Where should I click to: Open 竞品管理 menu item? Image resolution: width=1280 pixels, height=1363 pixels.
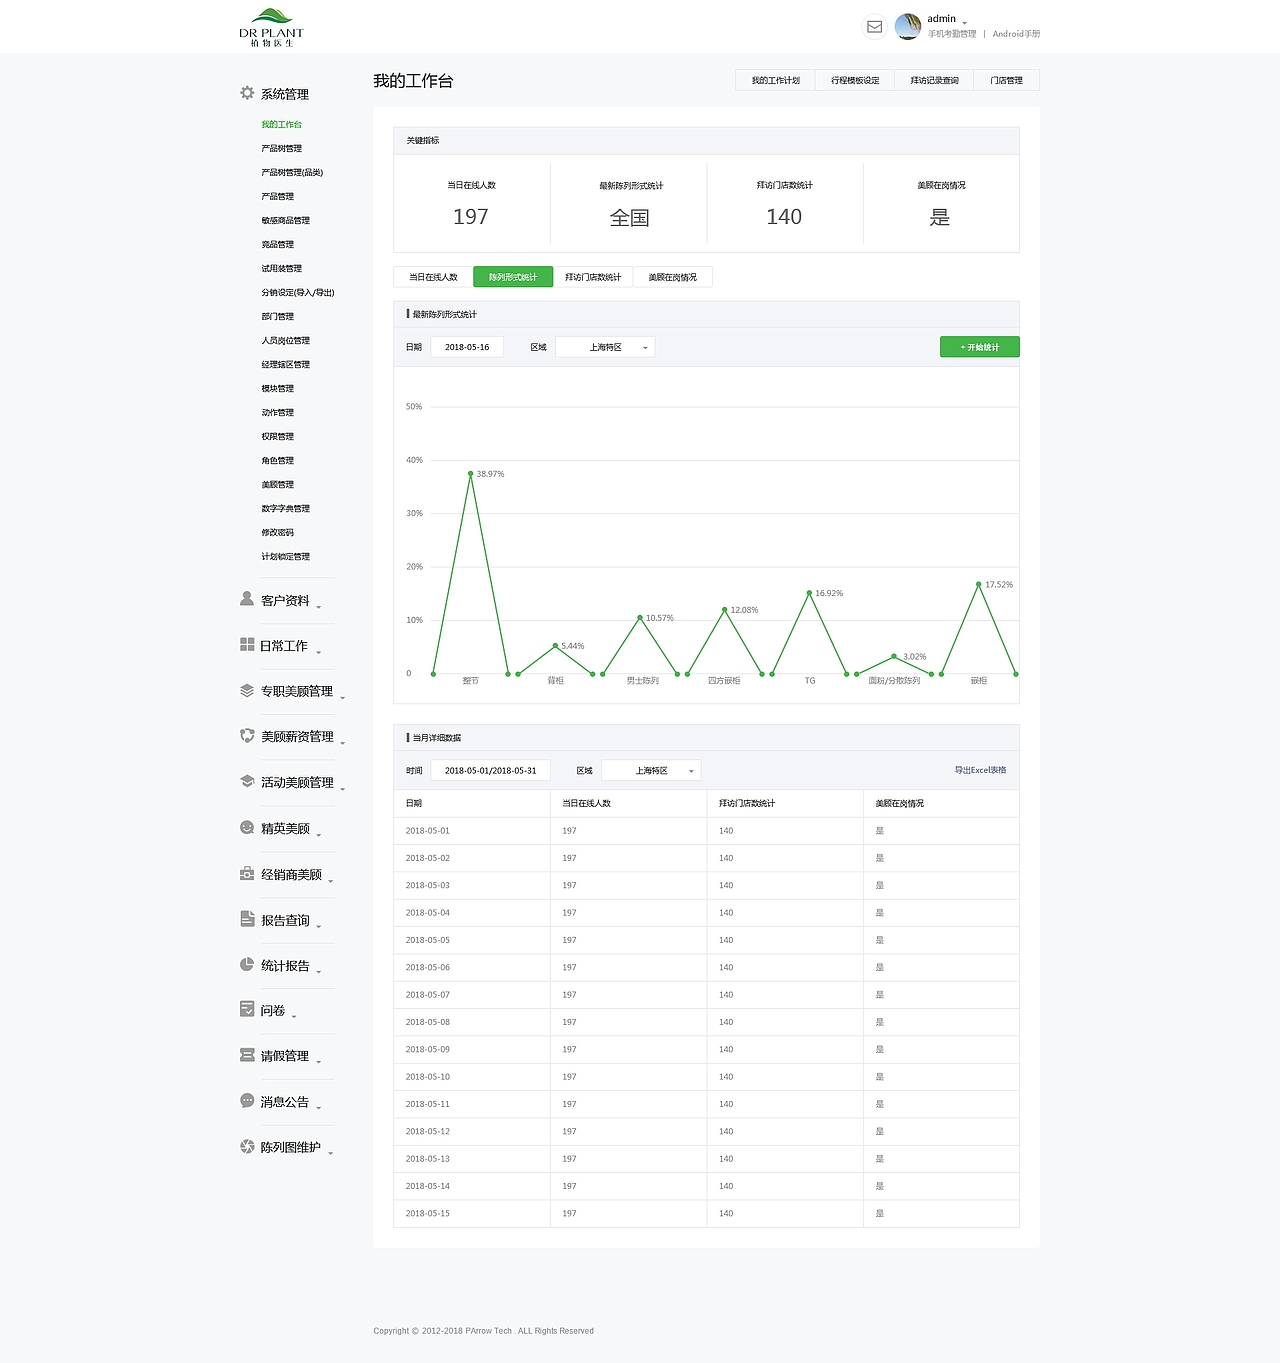pyautogui.click(x=277, y=244)
